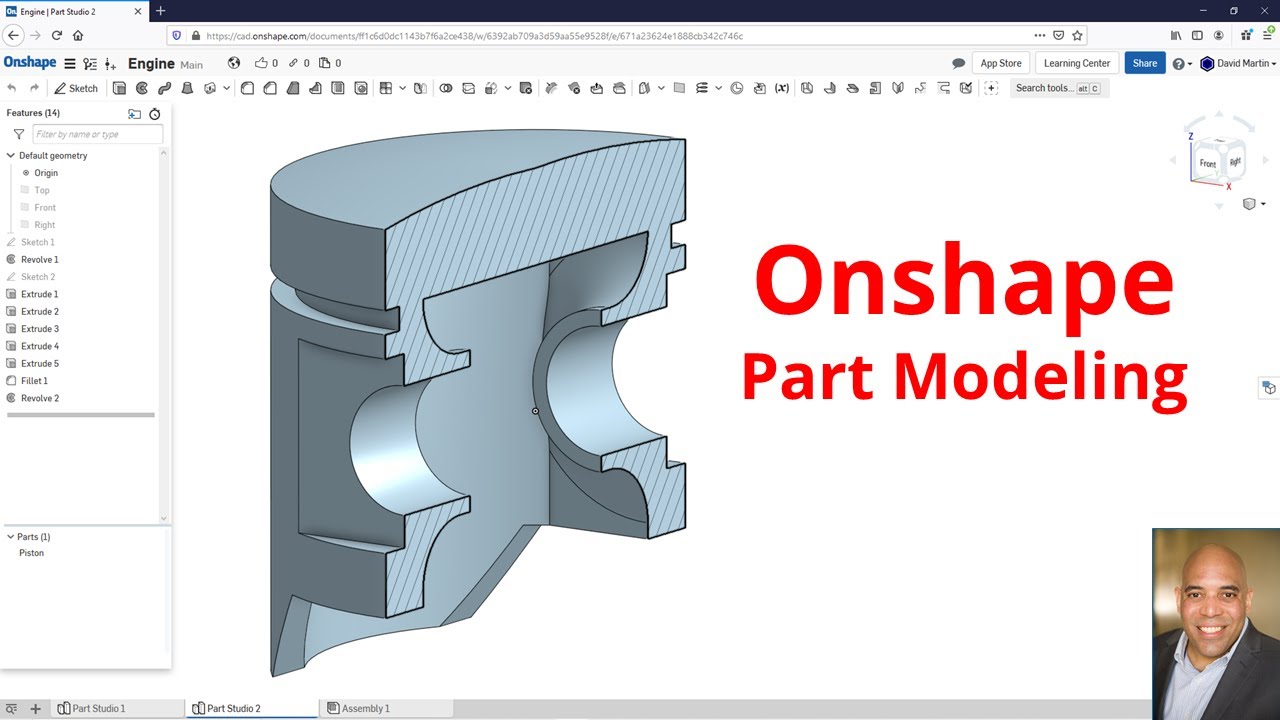Viewport: 1280px width, 720px height.
Task: Select the Plane tool in toolbar
Action: point(679,88)
